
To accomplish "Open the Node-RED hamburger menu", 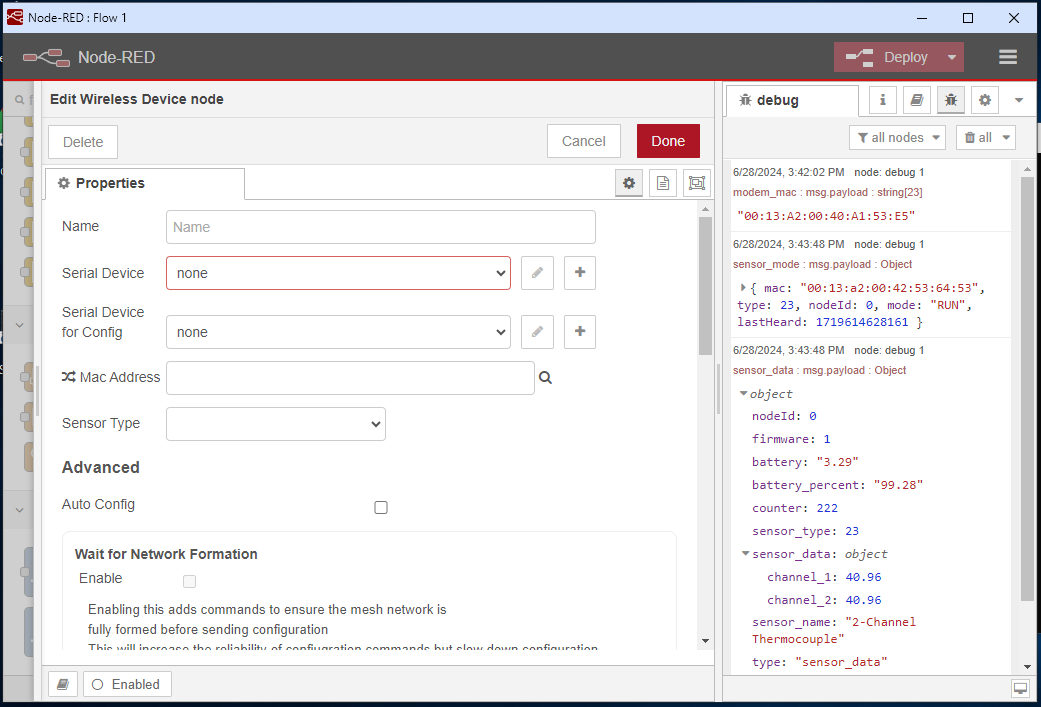I will (1007, 57).
